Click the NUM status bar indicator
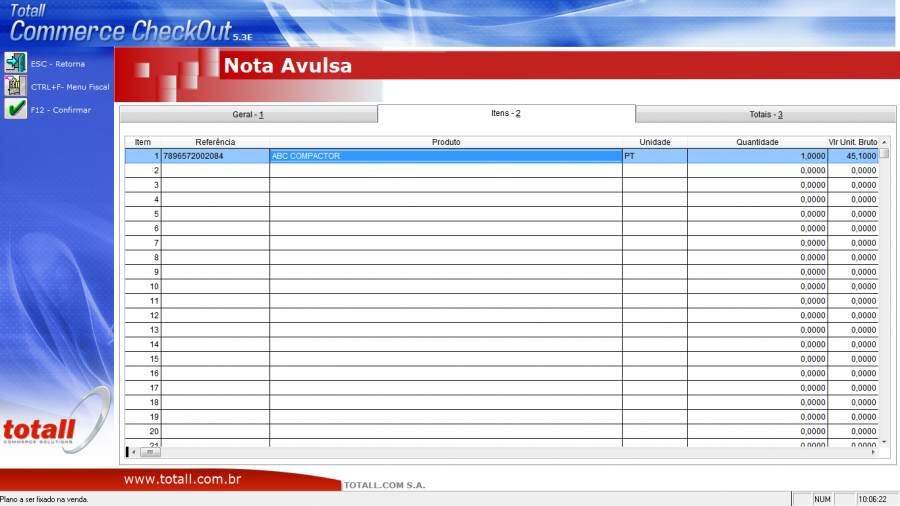The height and width of the screenshot is (506, 900). coord(822,500)
